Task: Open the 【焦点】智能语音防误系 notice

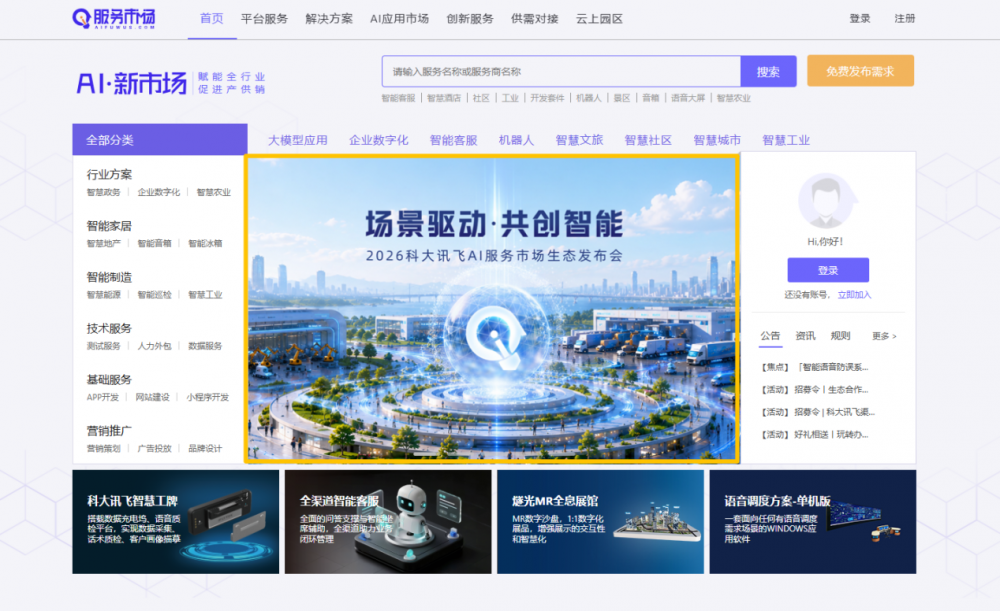Action: [x=814, y=367]
